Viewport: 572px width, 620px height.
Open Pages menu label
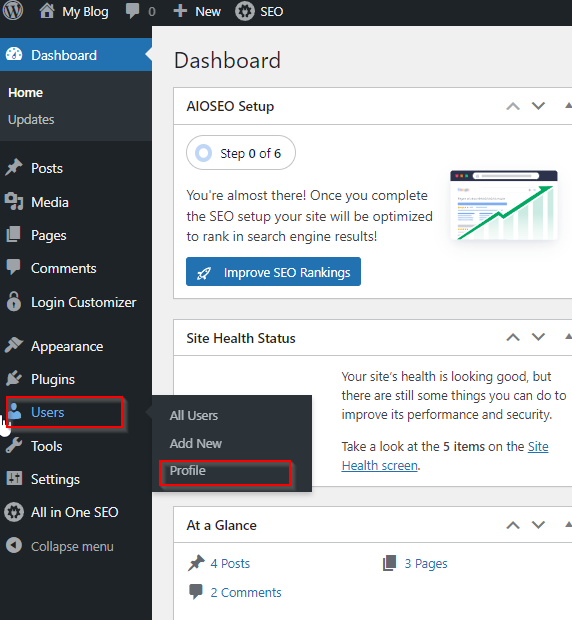[x=49, y=236]
